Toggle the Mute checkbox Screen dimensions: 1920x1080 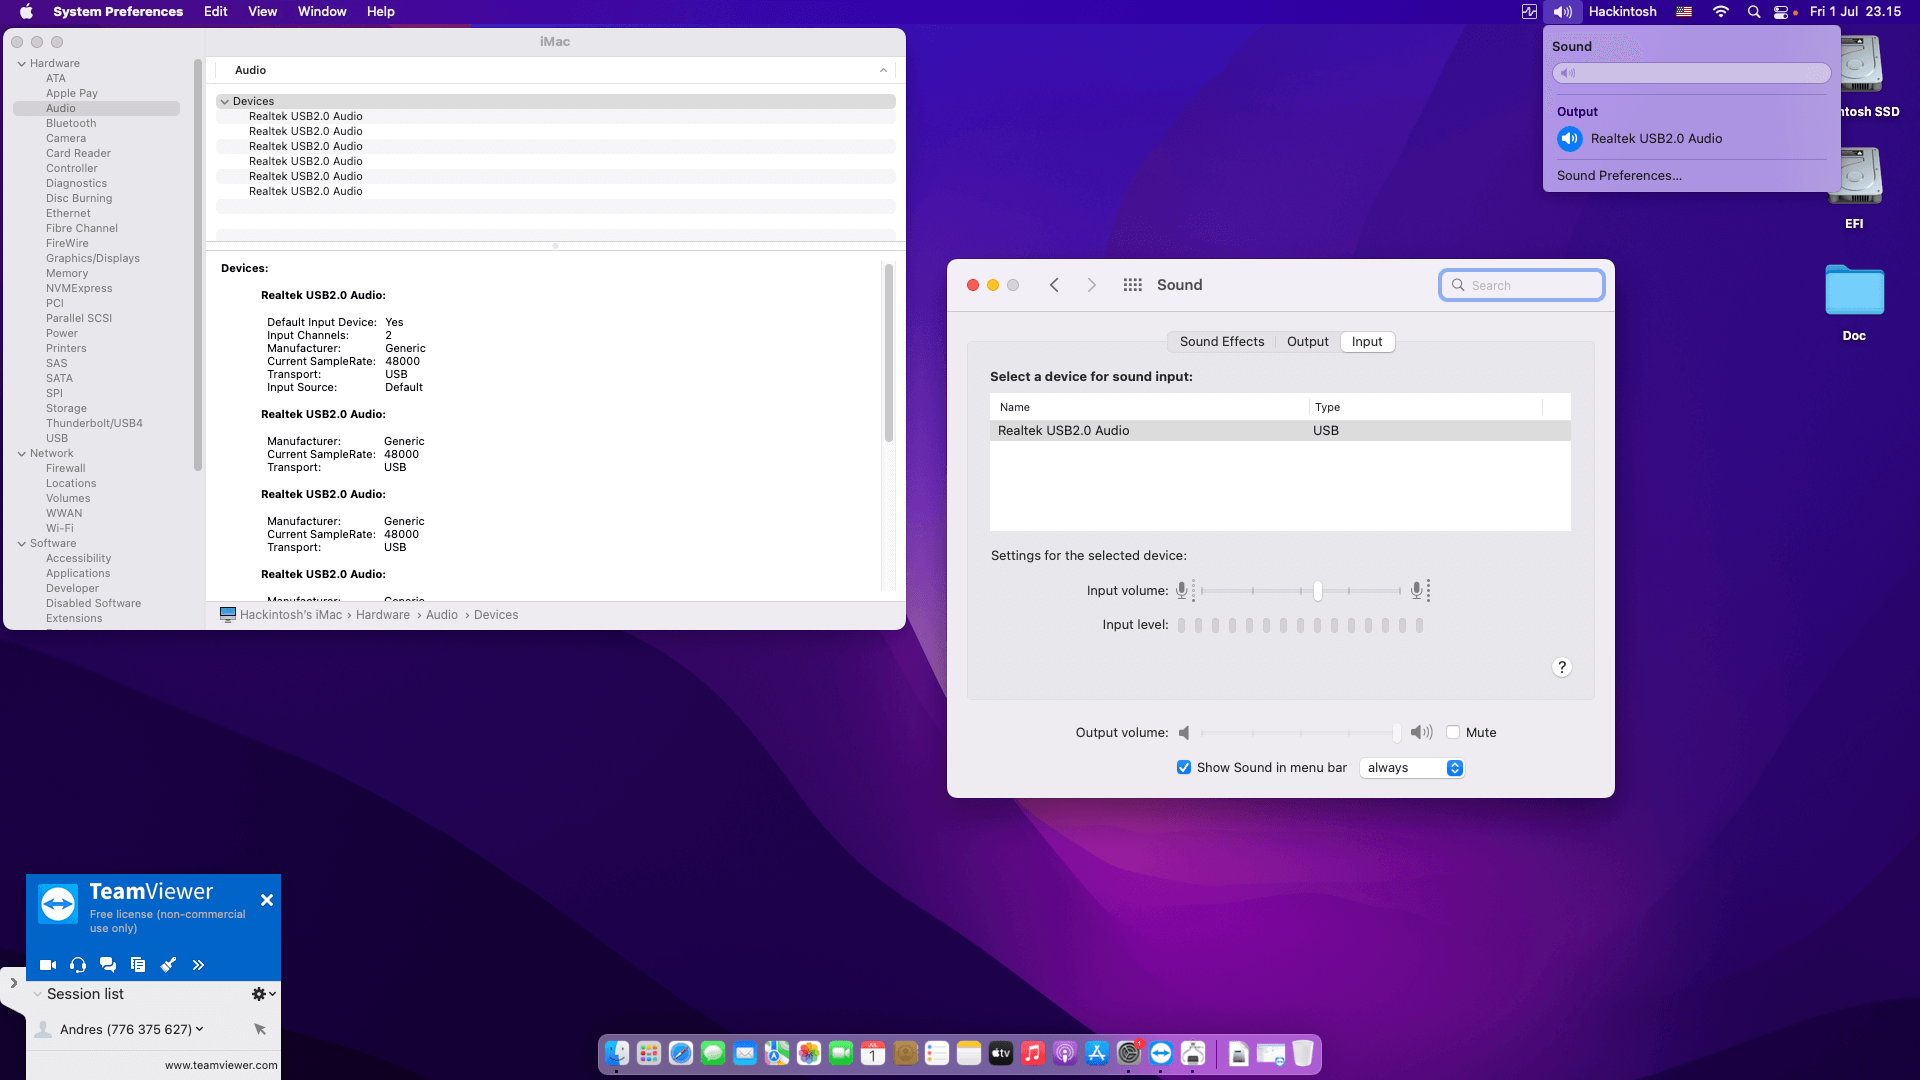click(x=1453, y=732)
